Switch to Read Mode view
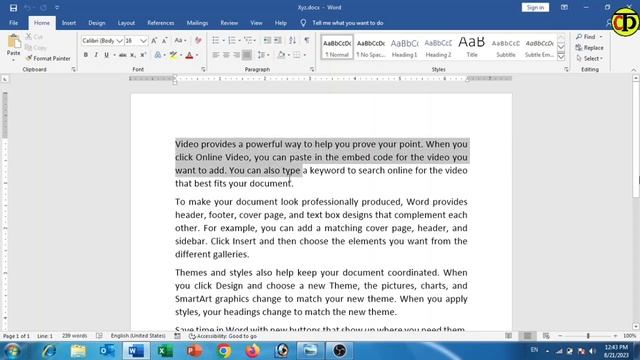 pyautogui.click(x=509, y=336)
